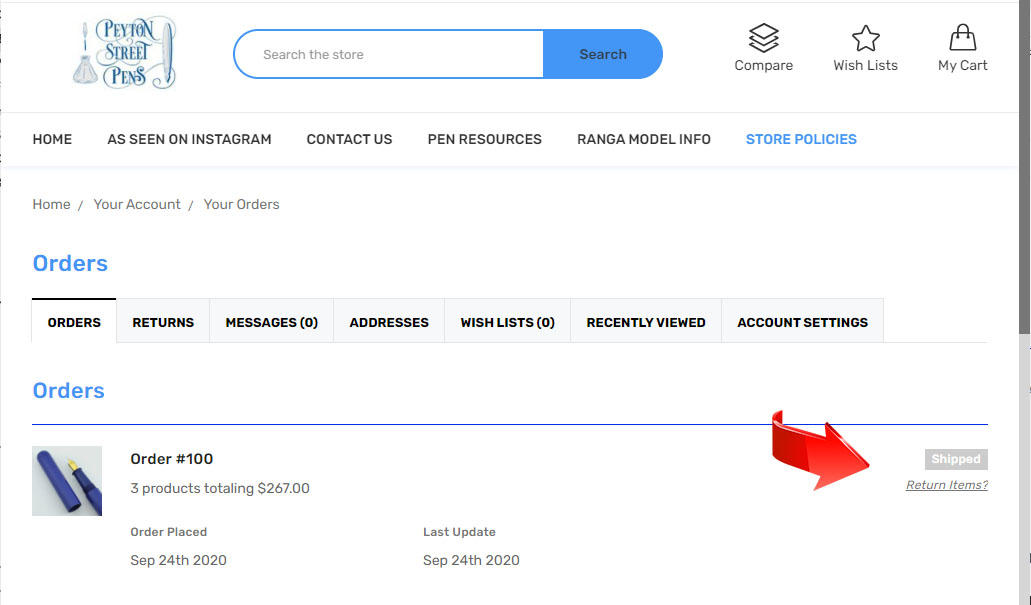The image size is (1031, 605).
Task: Click Your Account breadcrumb link
Action: pyautogui.click(x=137, y=204)
